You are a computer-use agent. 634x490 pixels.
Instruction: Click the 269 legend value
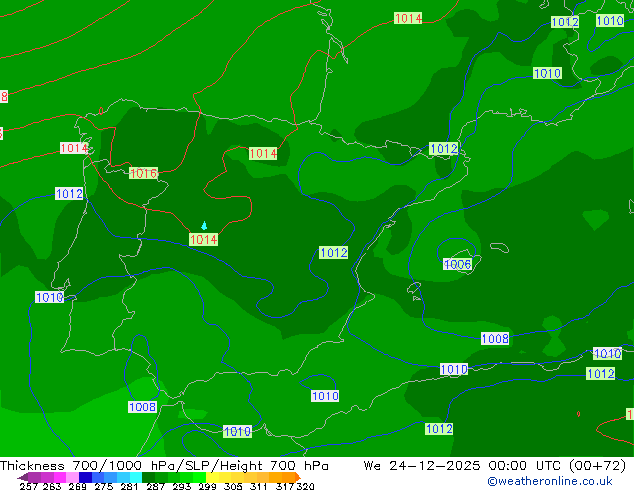tap(77, 486)
